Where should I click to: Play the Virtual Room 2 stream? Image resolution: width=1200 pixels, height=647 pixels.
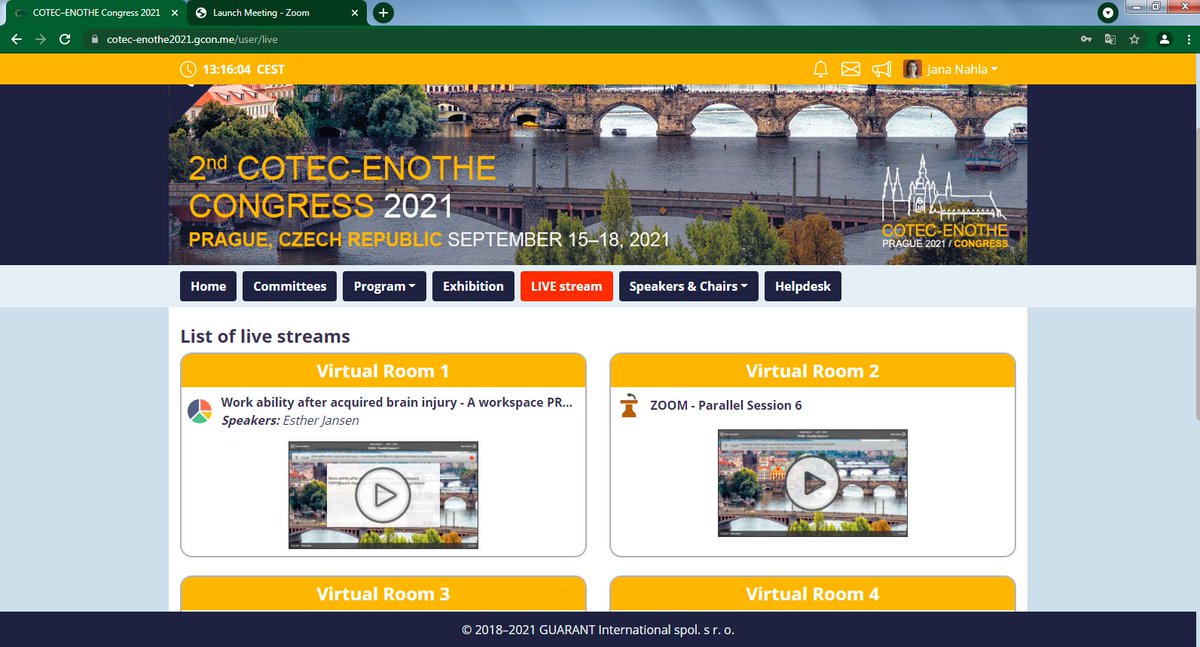(812, 482)
